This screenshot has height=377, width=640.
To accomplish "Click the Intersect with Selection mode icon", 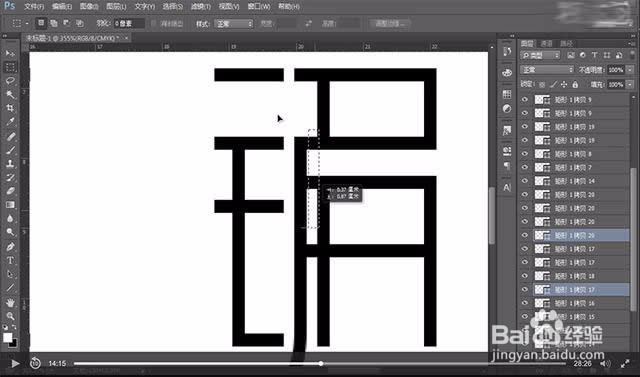I will (x=80, y=23).
